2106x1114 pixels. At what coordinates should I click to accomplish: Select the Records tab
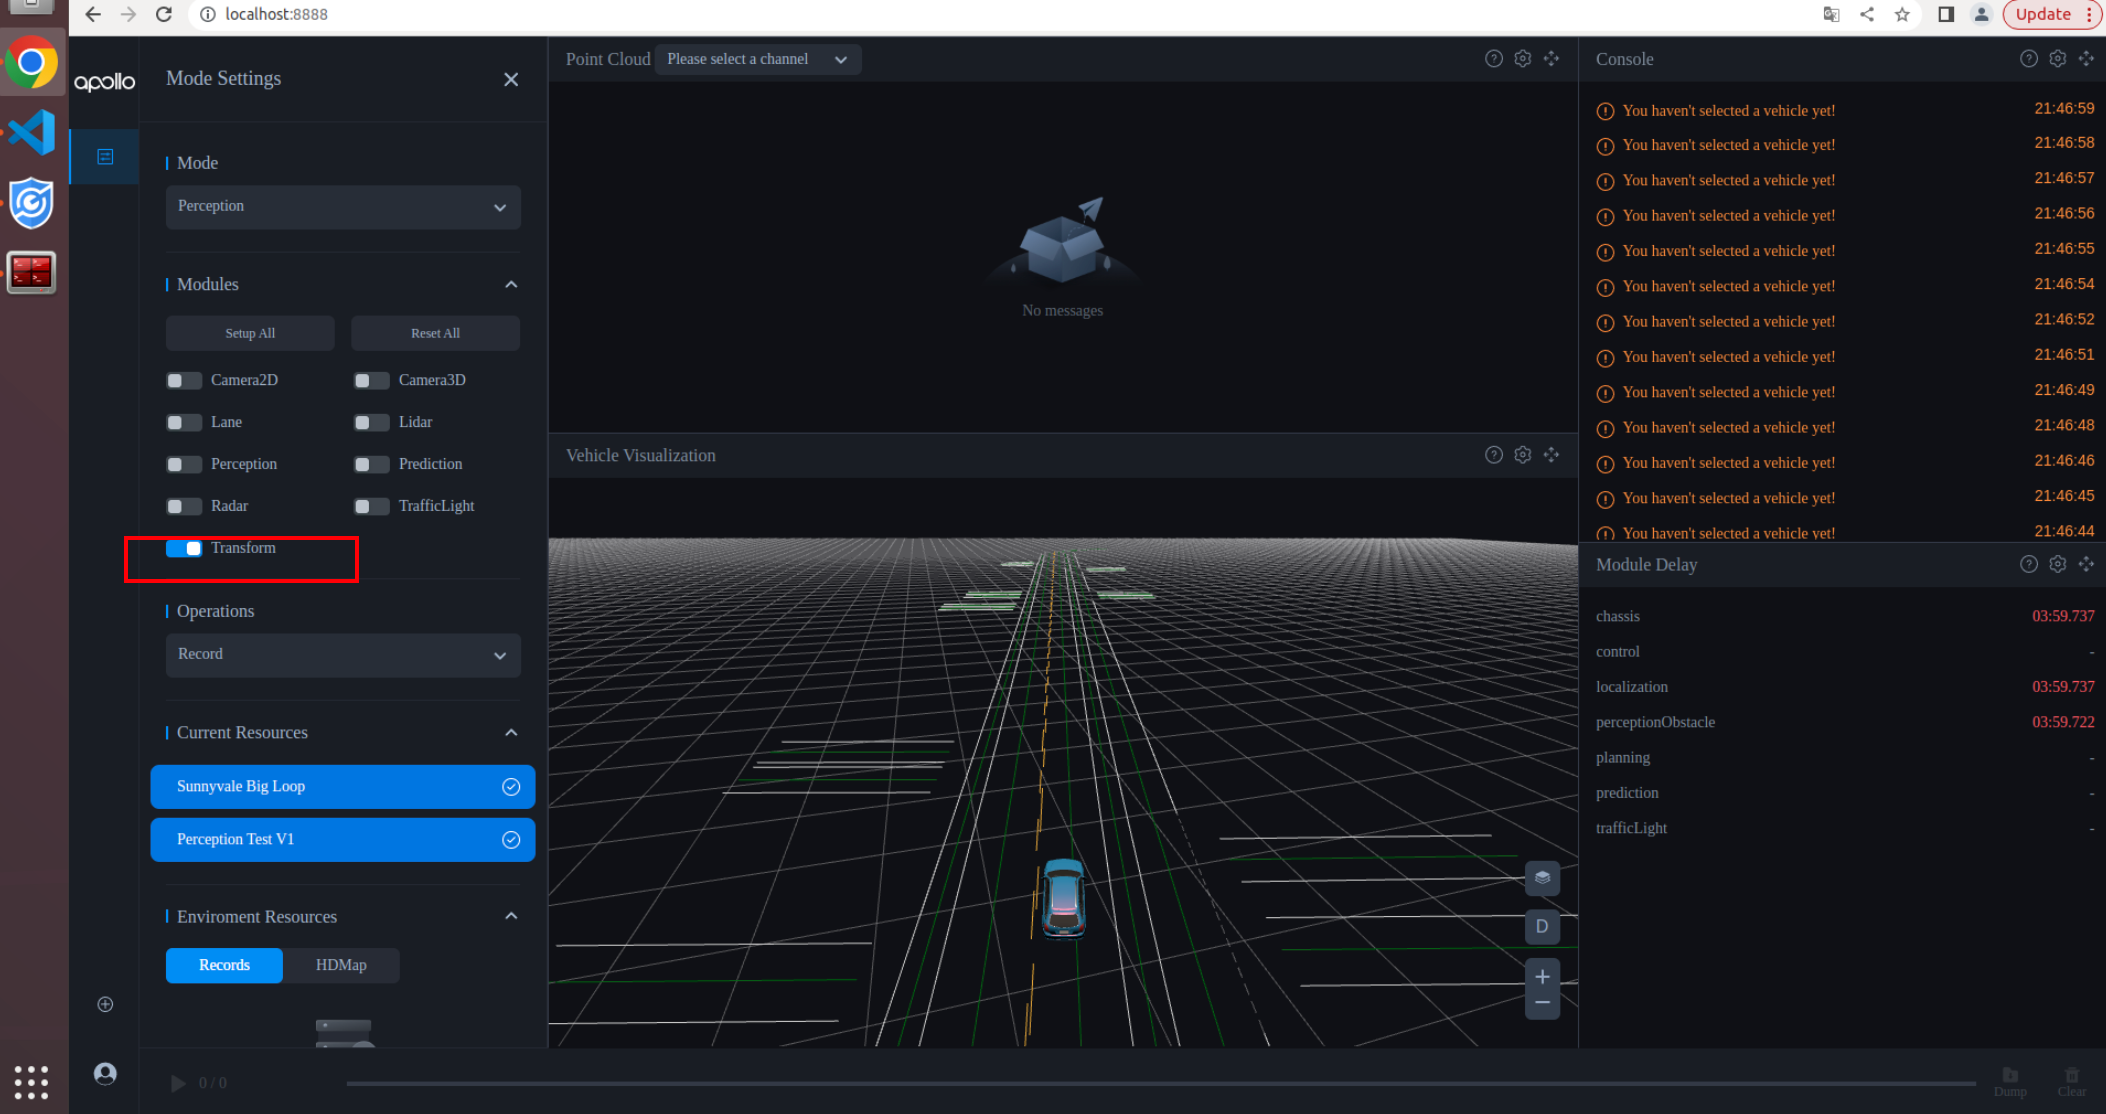[224, 965]
